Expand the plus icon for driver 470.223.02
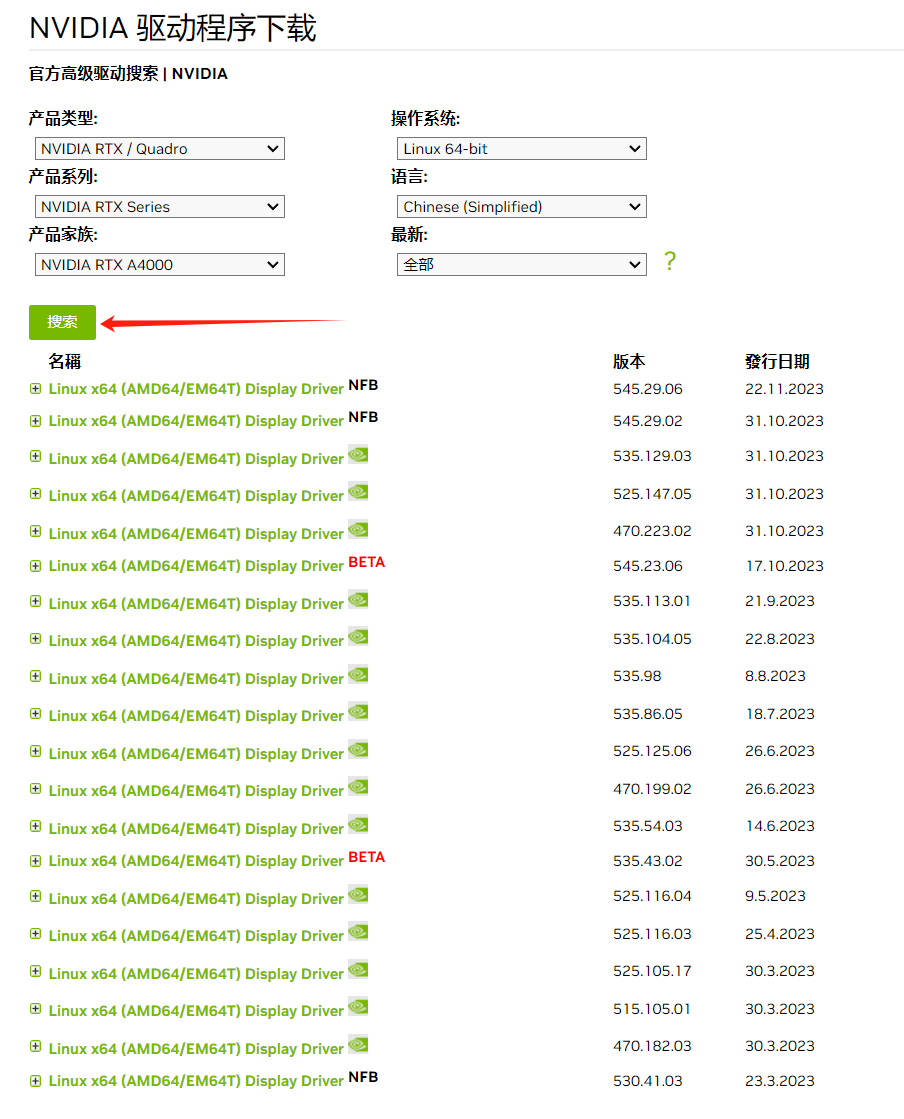 [36, 531]
